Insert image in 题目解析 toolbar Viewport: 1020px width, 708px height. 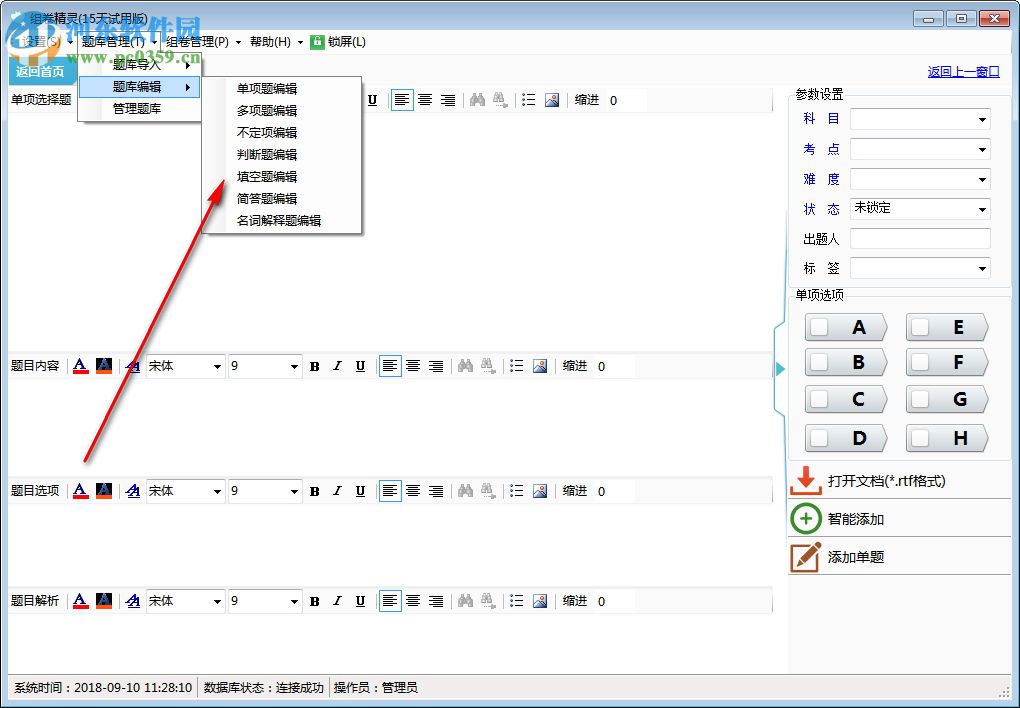[540, 601]
